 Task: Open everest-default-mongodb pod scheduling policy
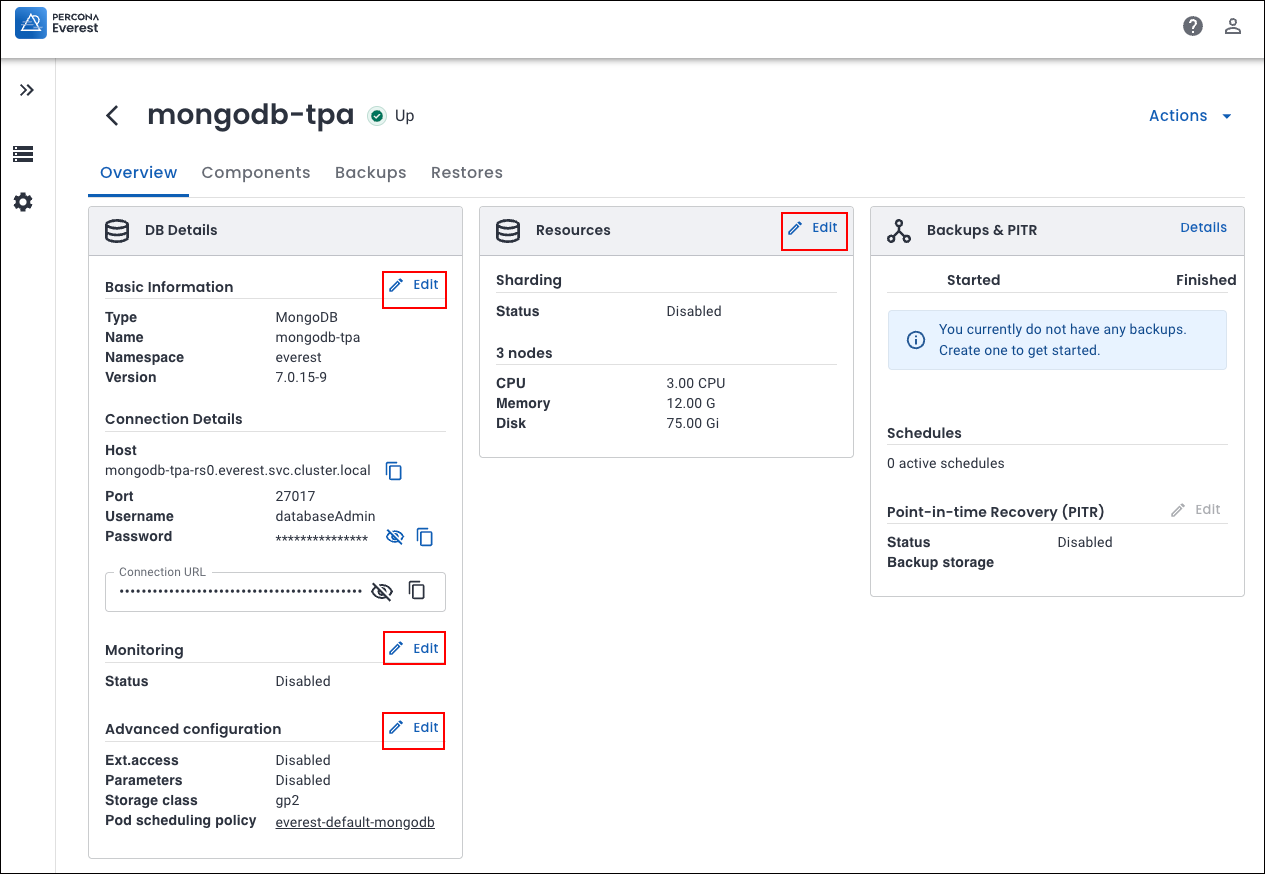355,822
